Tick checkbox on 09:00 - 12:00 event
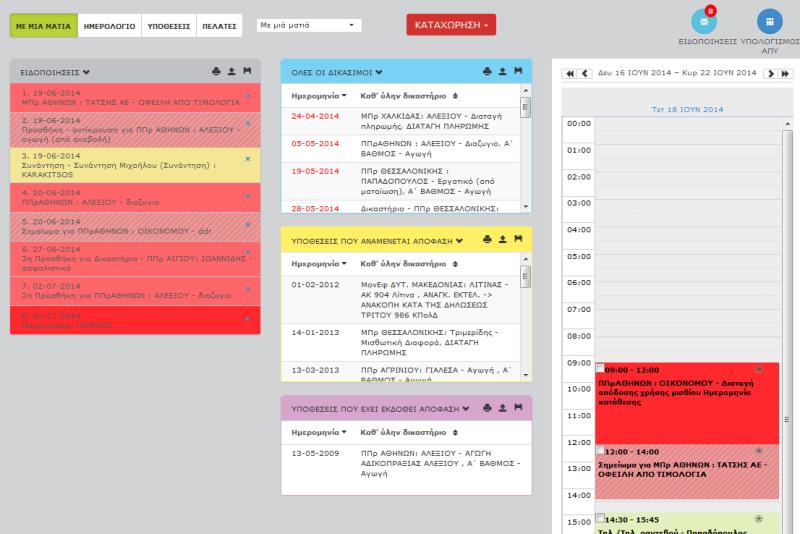The height and width of the screenshot is (534, 800). 600,368
